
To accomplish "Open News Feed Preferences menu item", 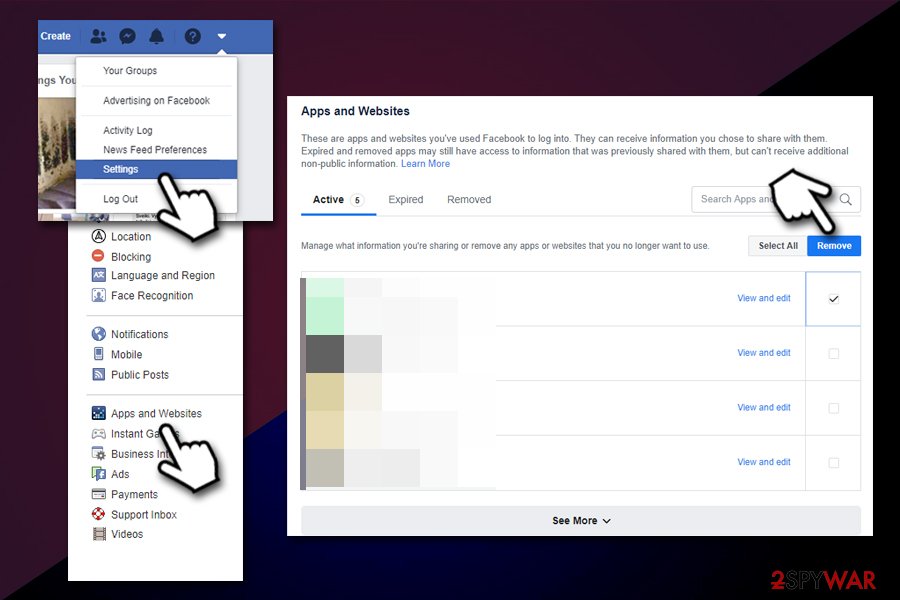I will (x=156, y=150).
